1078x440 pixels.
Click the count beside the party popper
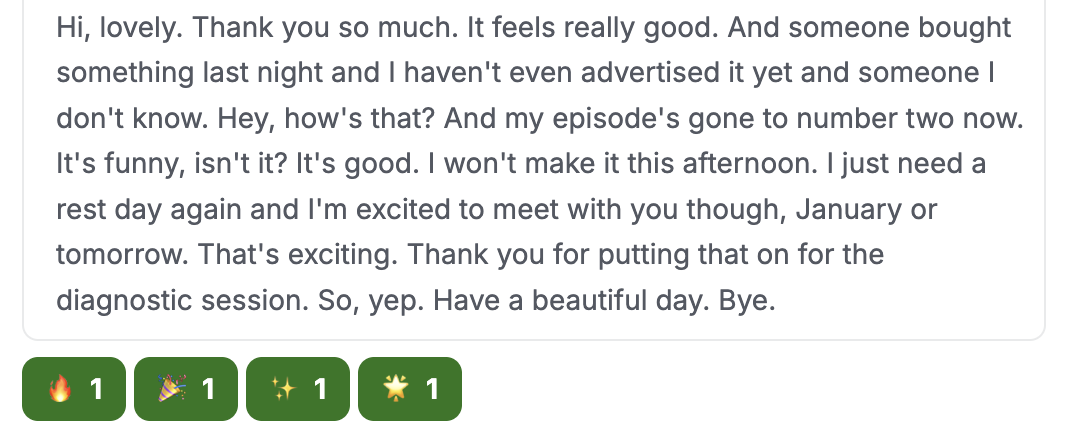(x=208, y=390)
